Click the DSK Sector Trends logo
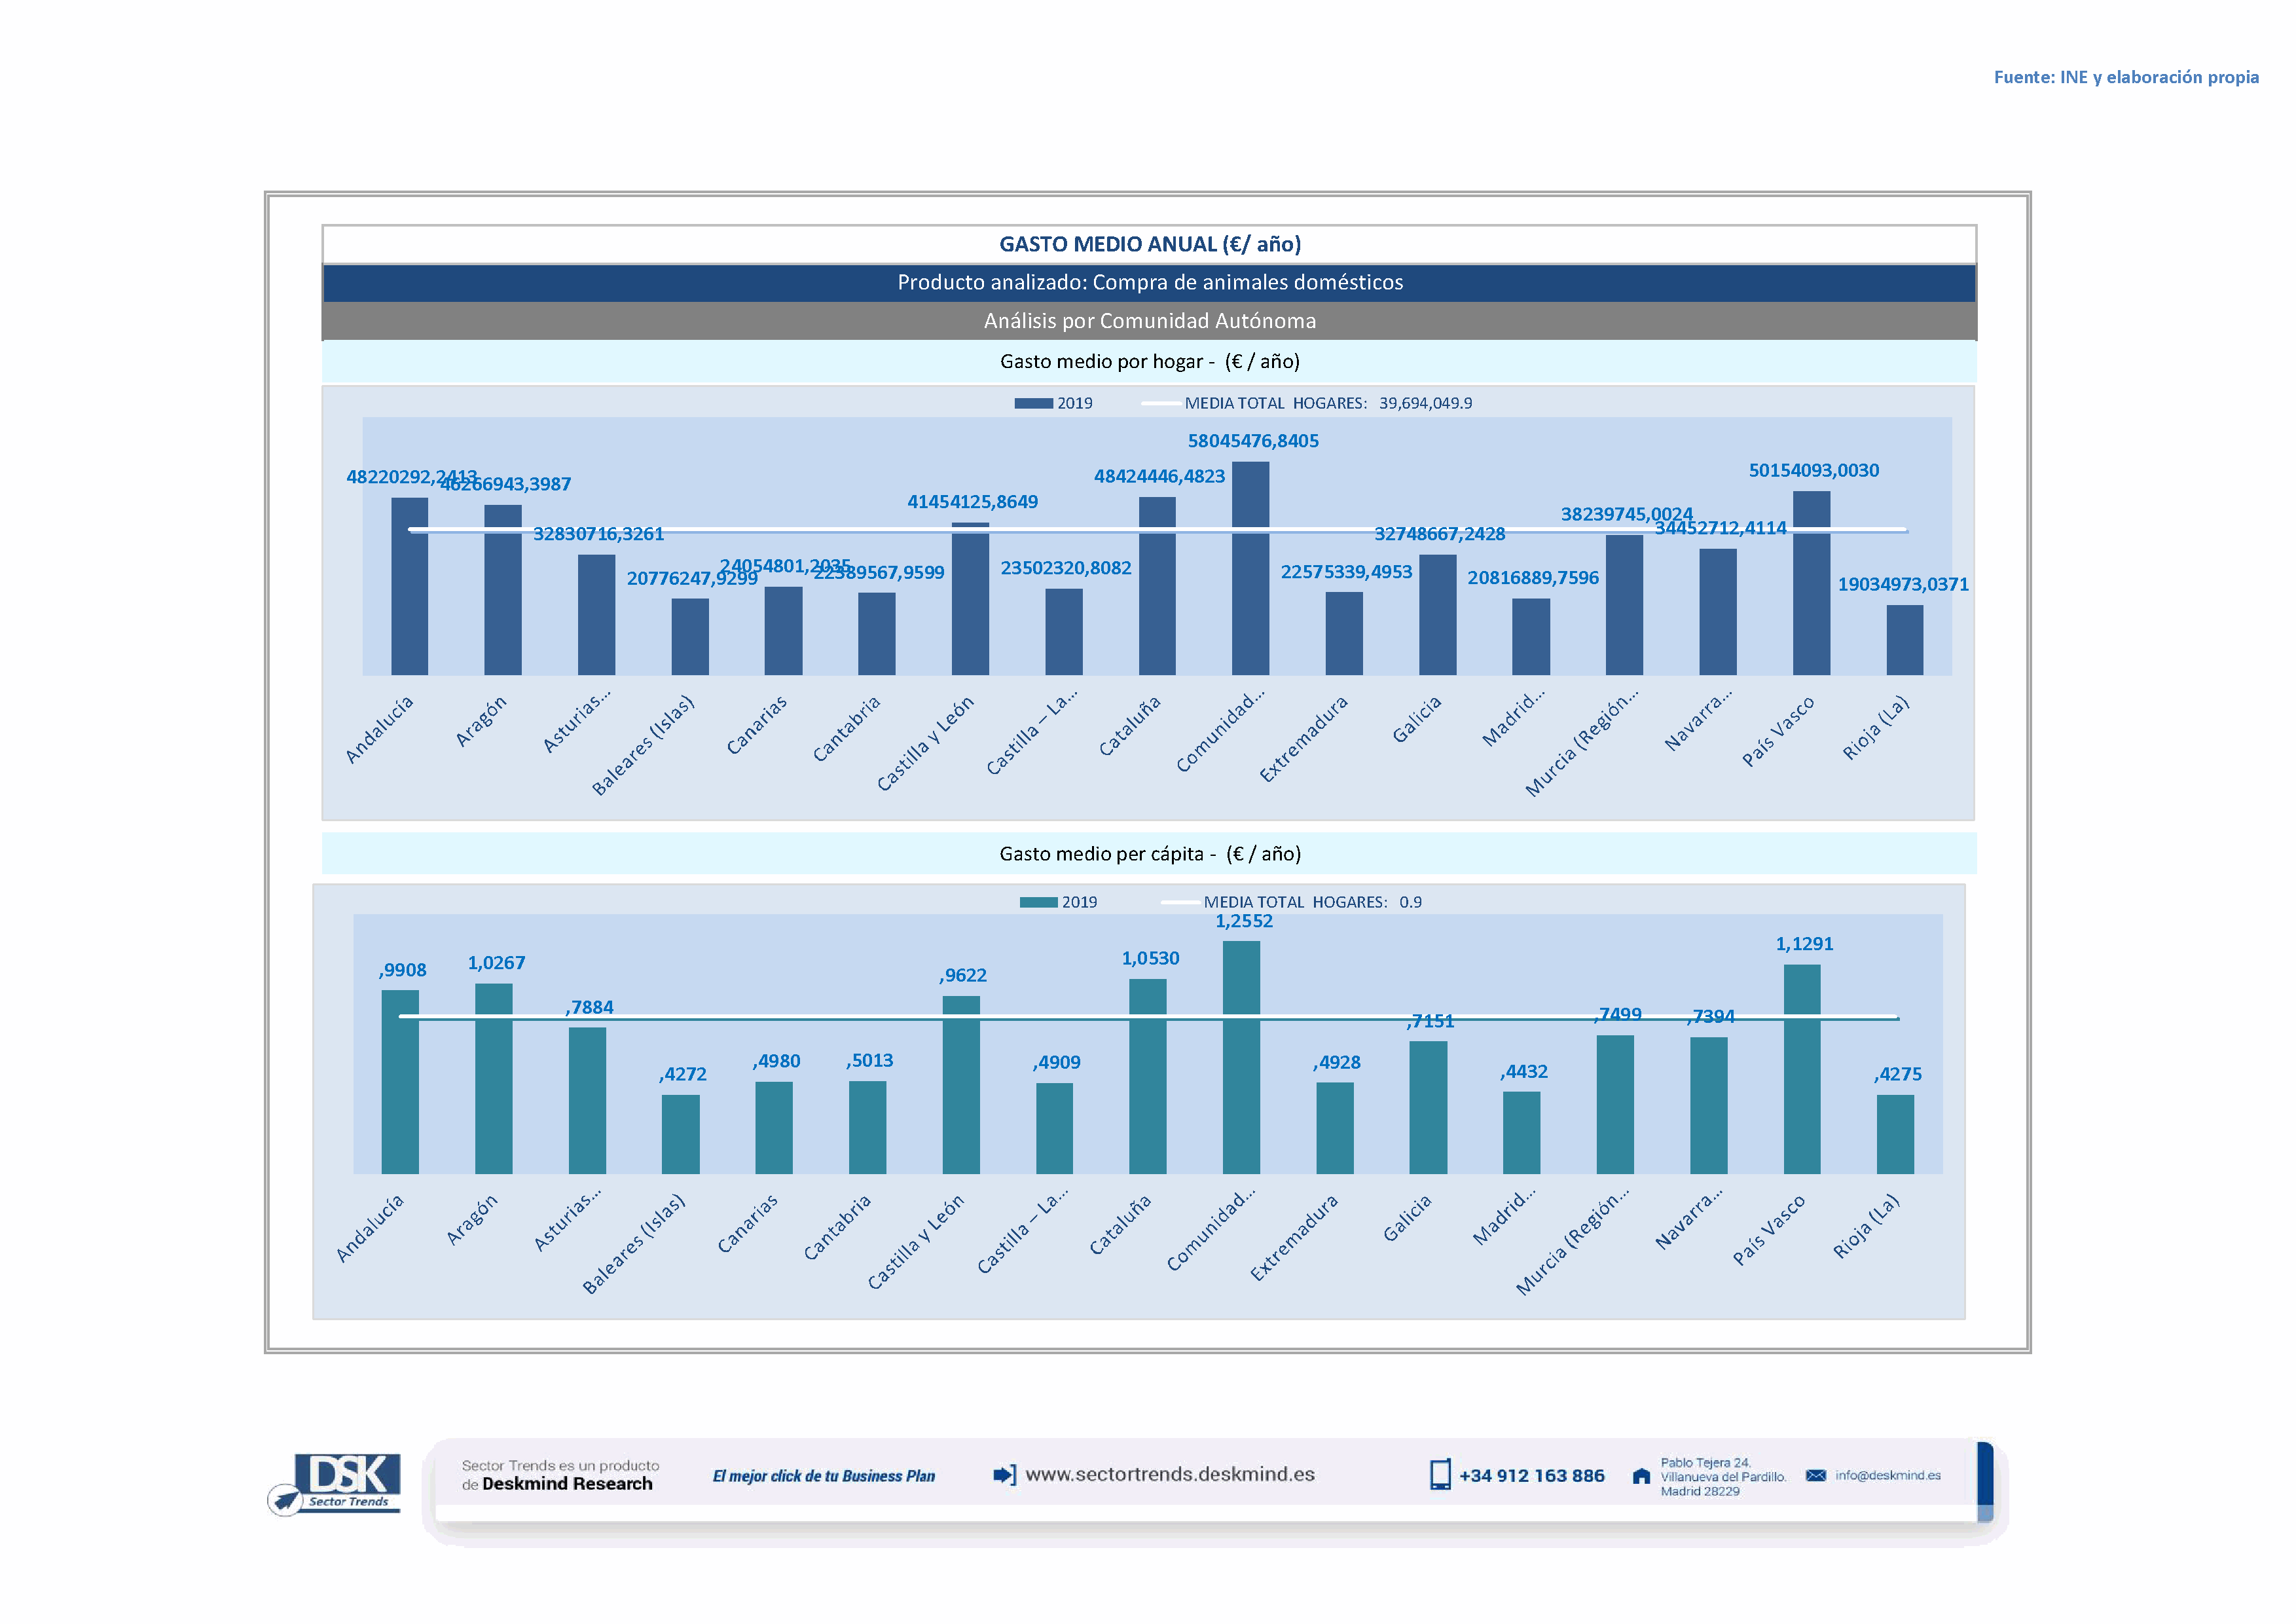2296x1624 pixels. click(x=347, y=1479)
